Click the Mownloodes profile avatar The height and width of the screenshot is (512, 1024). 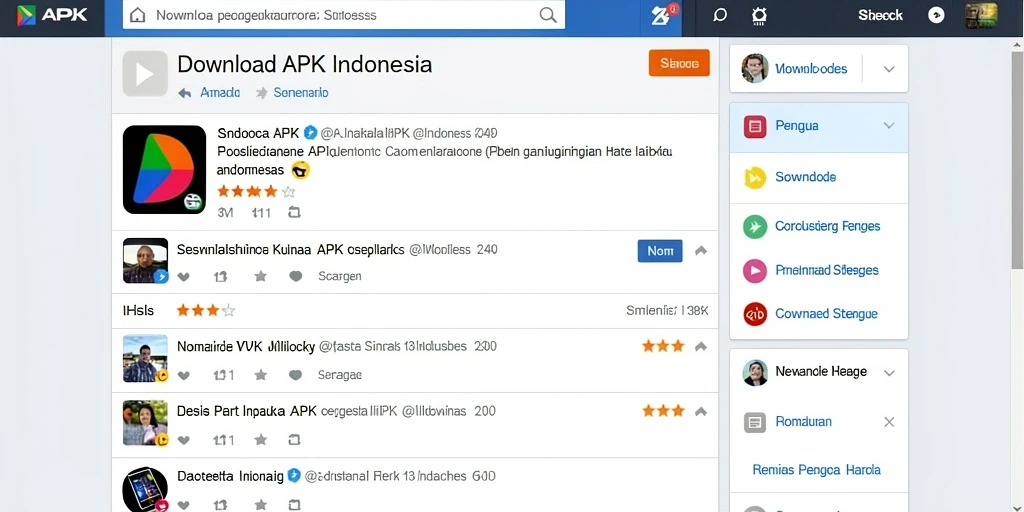[x=755, y=68]
